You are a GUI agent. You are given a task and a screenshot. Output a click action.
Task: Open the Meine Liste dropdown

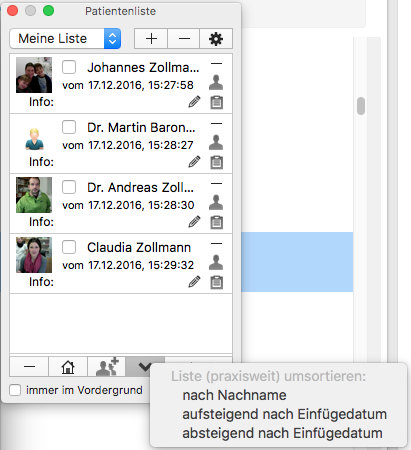coord(65,39)
